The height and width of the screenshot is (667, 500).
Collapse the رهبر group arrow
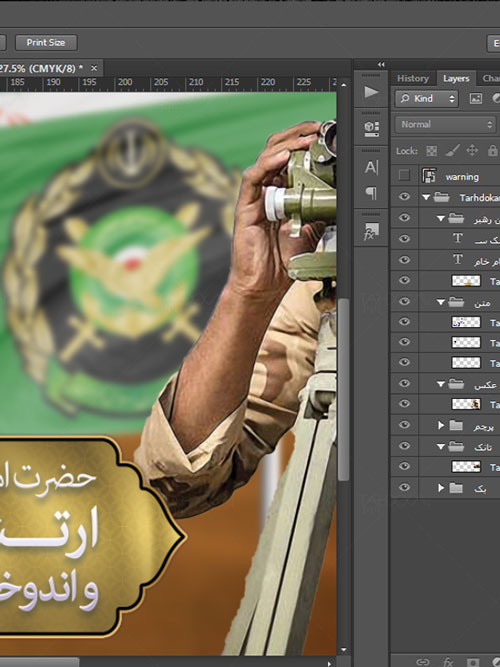coord(441,219)
